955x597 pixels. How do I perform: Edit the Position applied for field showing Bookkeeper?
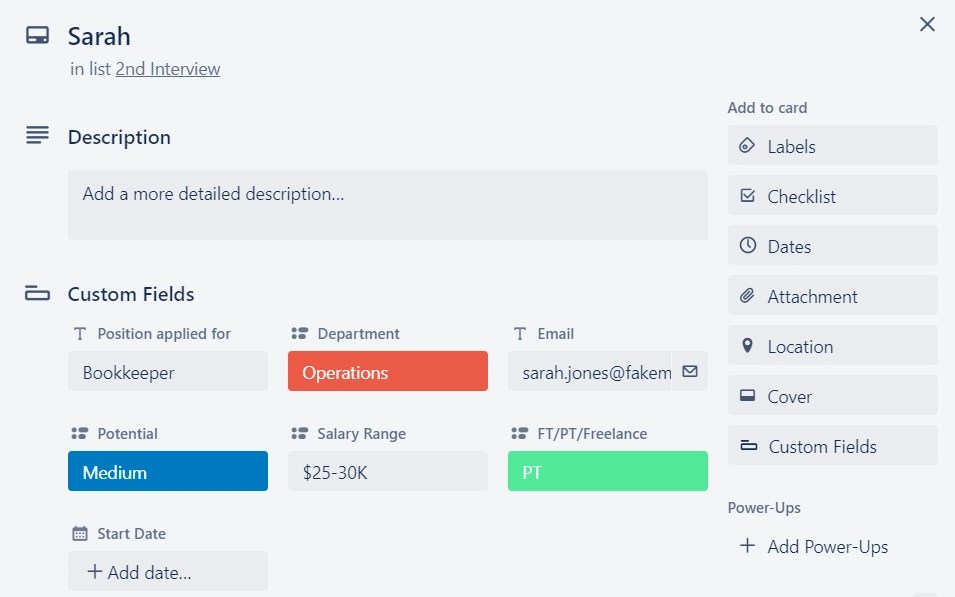pos(168,371)
